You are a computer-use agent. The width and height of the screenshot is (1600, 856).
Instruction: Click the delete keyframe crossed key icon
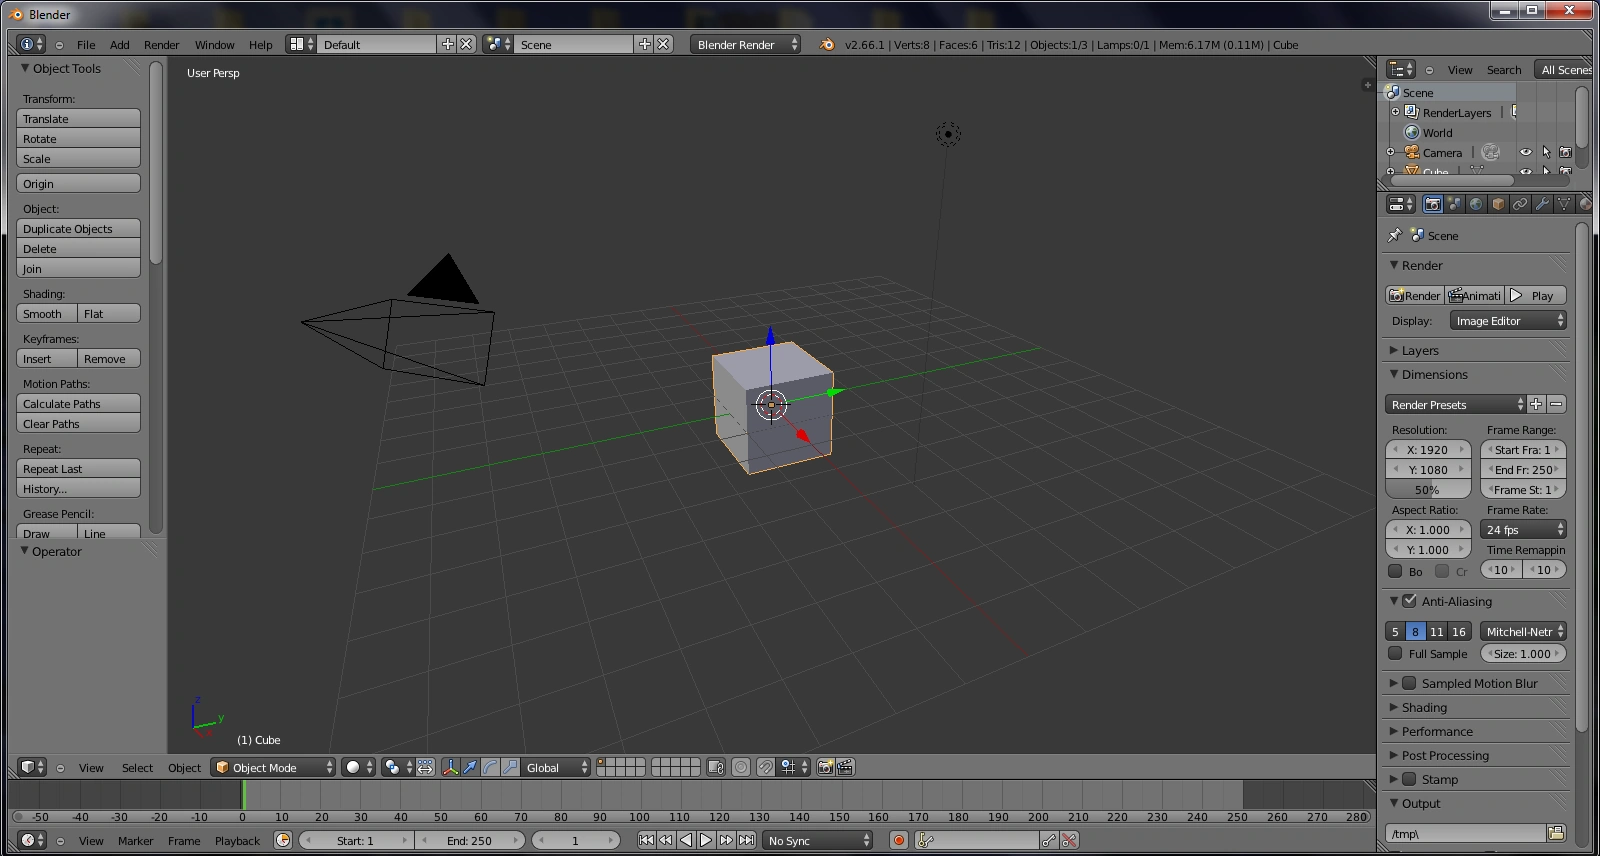pos(1069,840)
